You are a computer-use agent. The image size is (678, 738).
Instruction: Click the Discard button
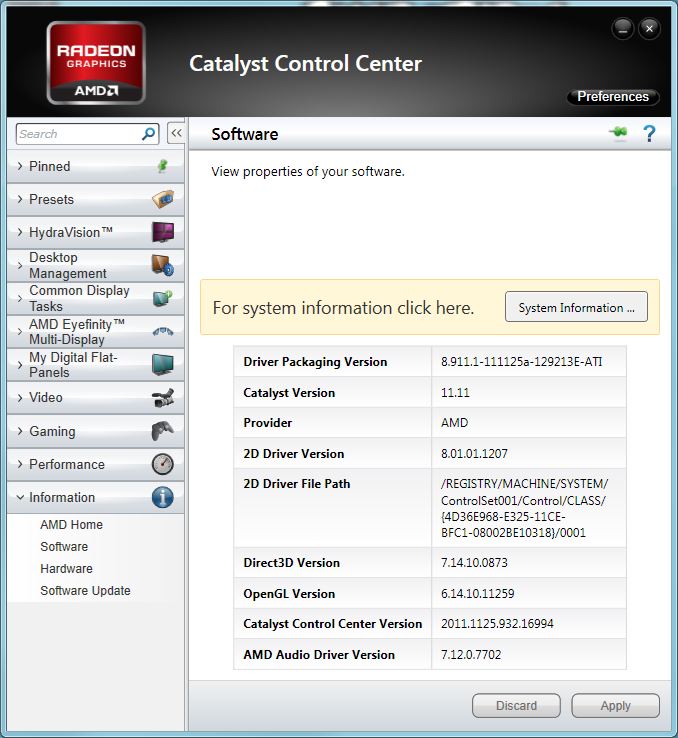coord(516,706)
